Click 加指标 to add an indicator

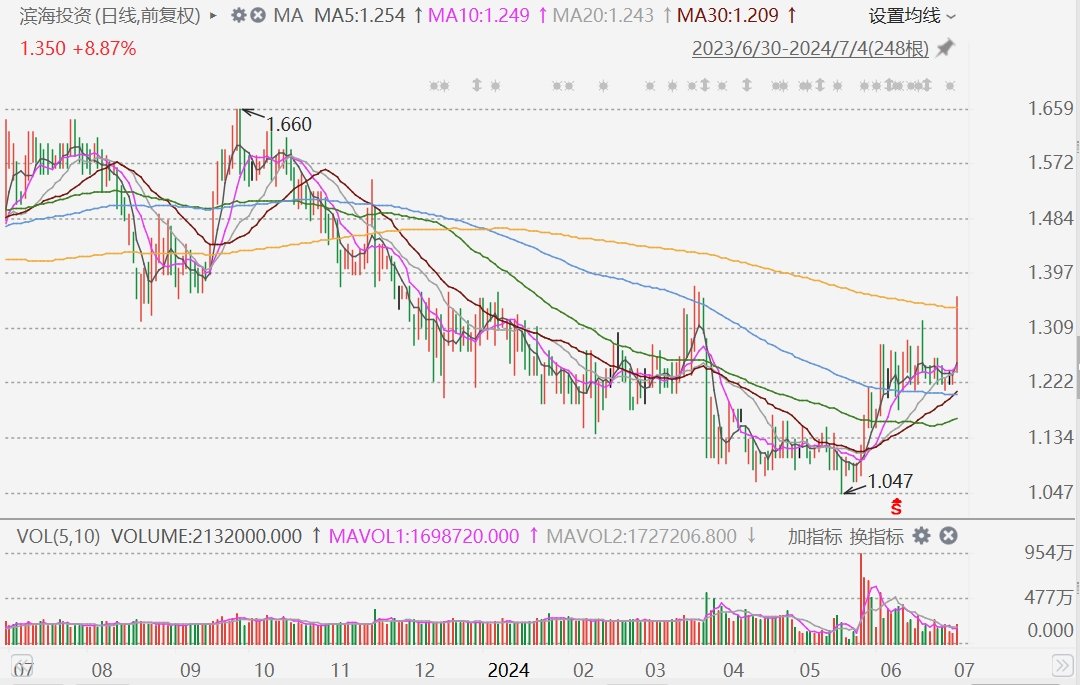pos(815,536)
